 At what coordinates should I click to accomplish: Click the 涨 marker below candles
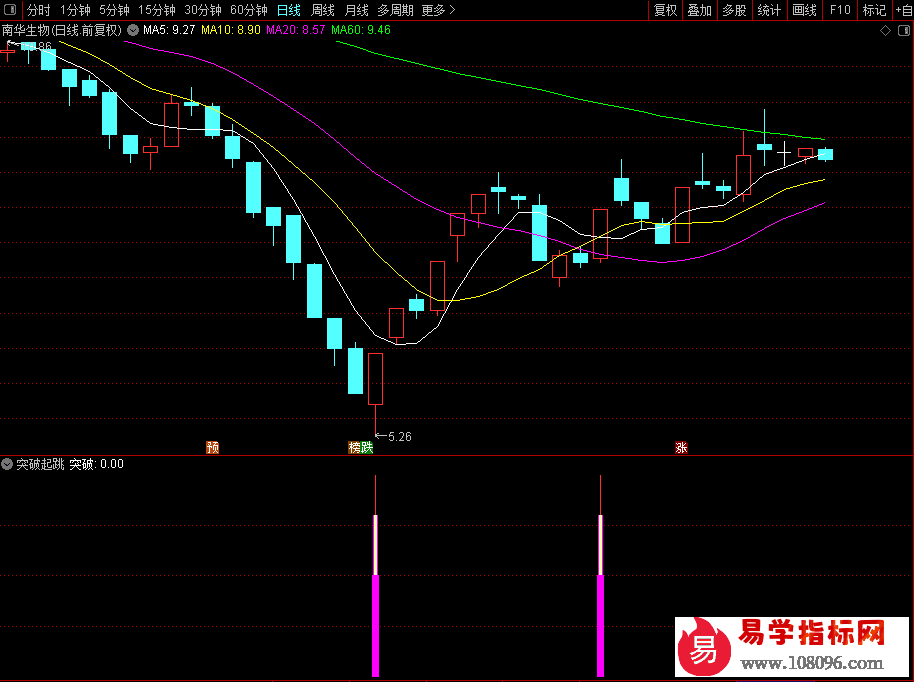pyautogui.click(x=681, y=448)
